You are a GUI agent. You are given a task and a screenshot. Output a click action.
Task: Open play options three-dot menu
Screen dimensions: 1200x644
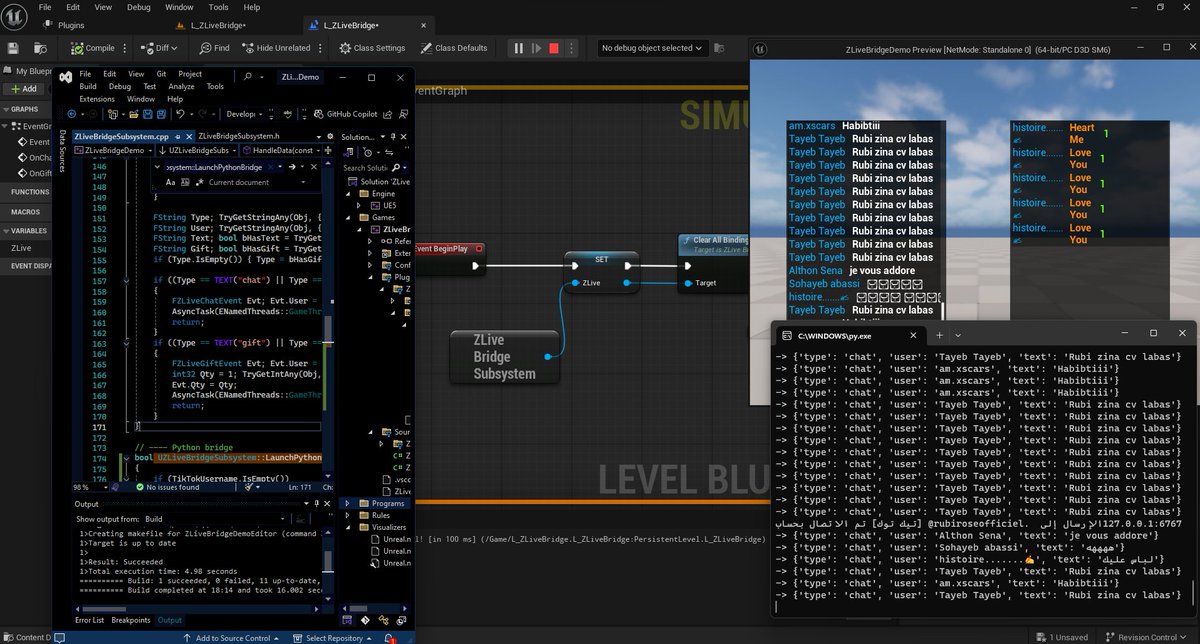coord(573,47)
